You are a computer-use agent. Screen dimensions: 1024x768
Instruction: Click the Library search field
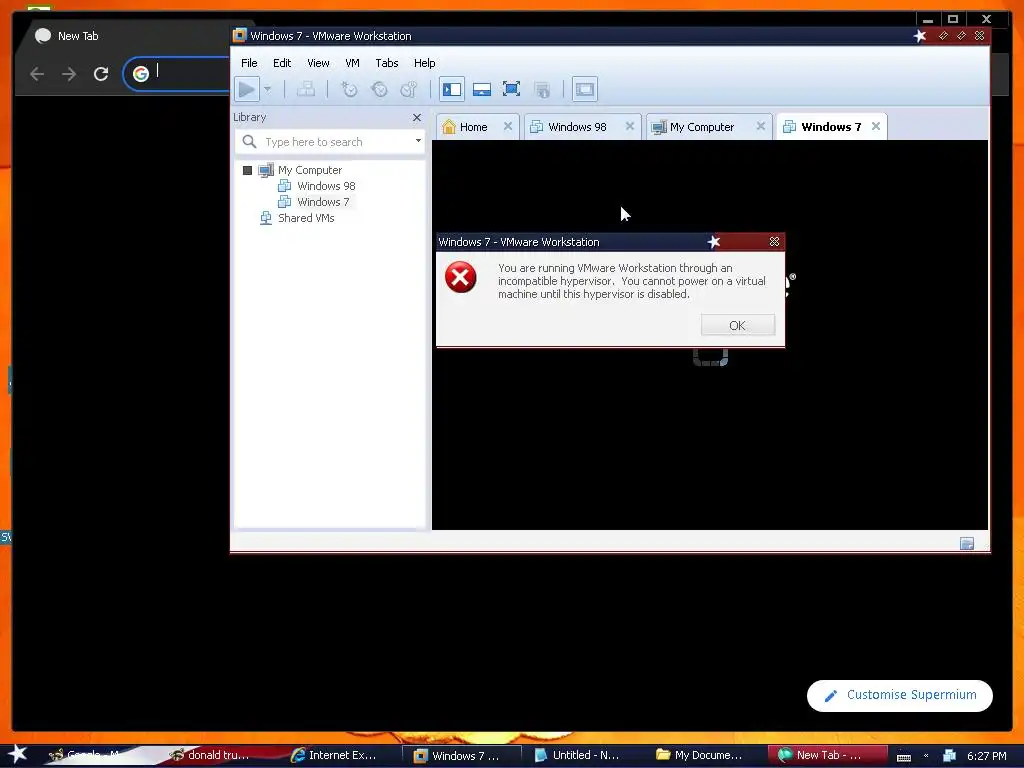pos(330,142)
